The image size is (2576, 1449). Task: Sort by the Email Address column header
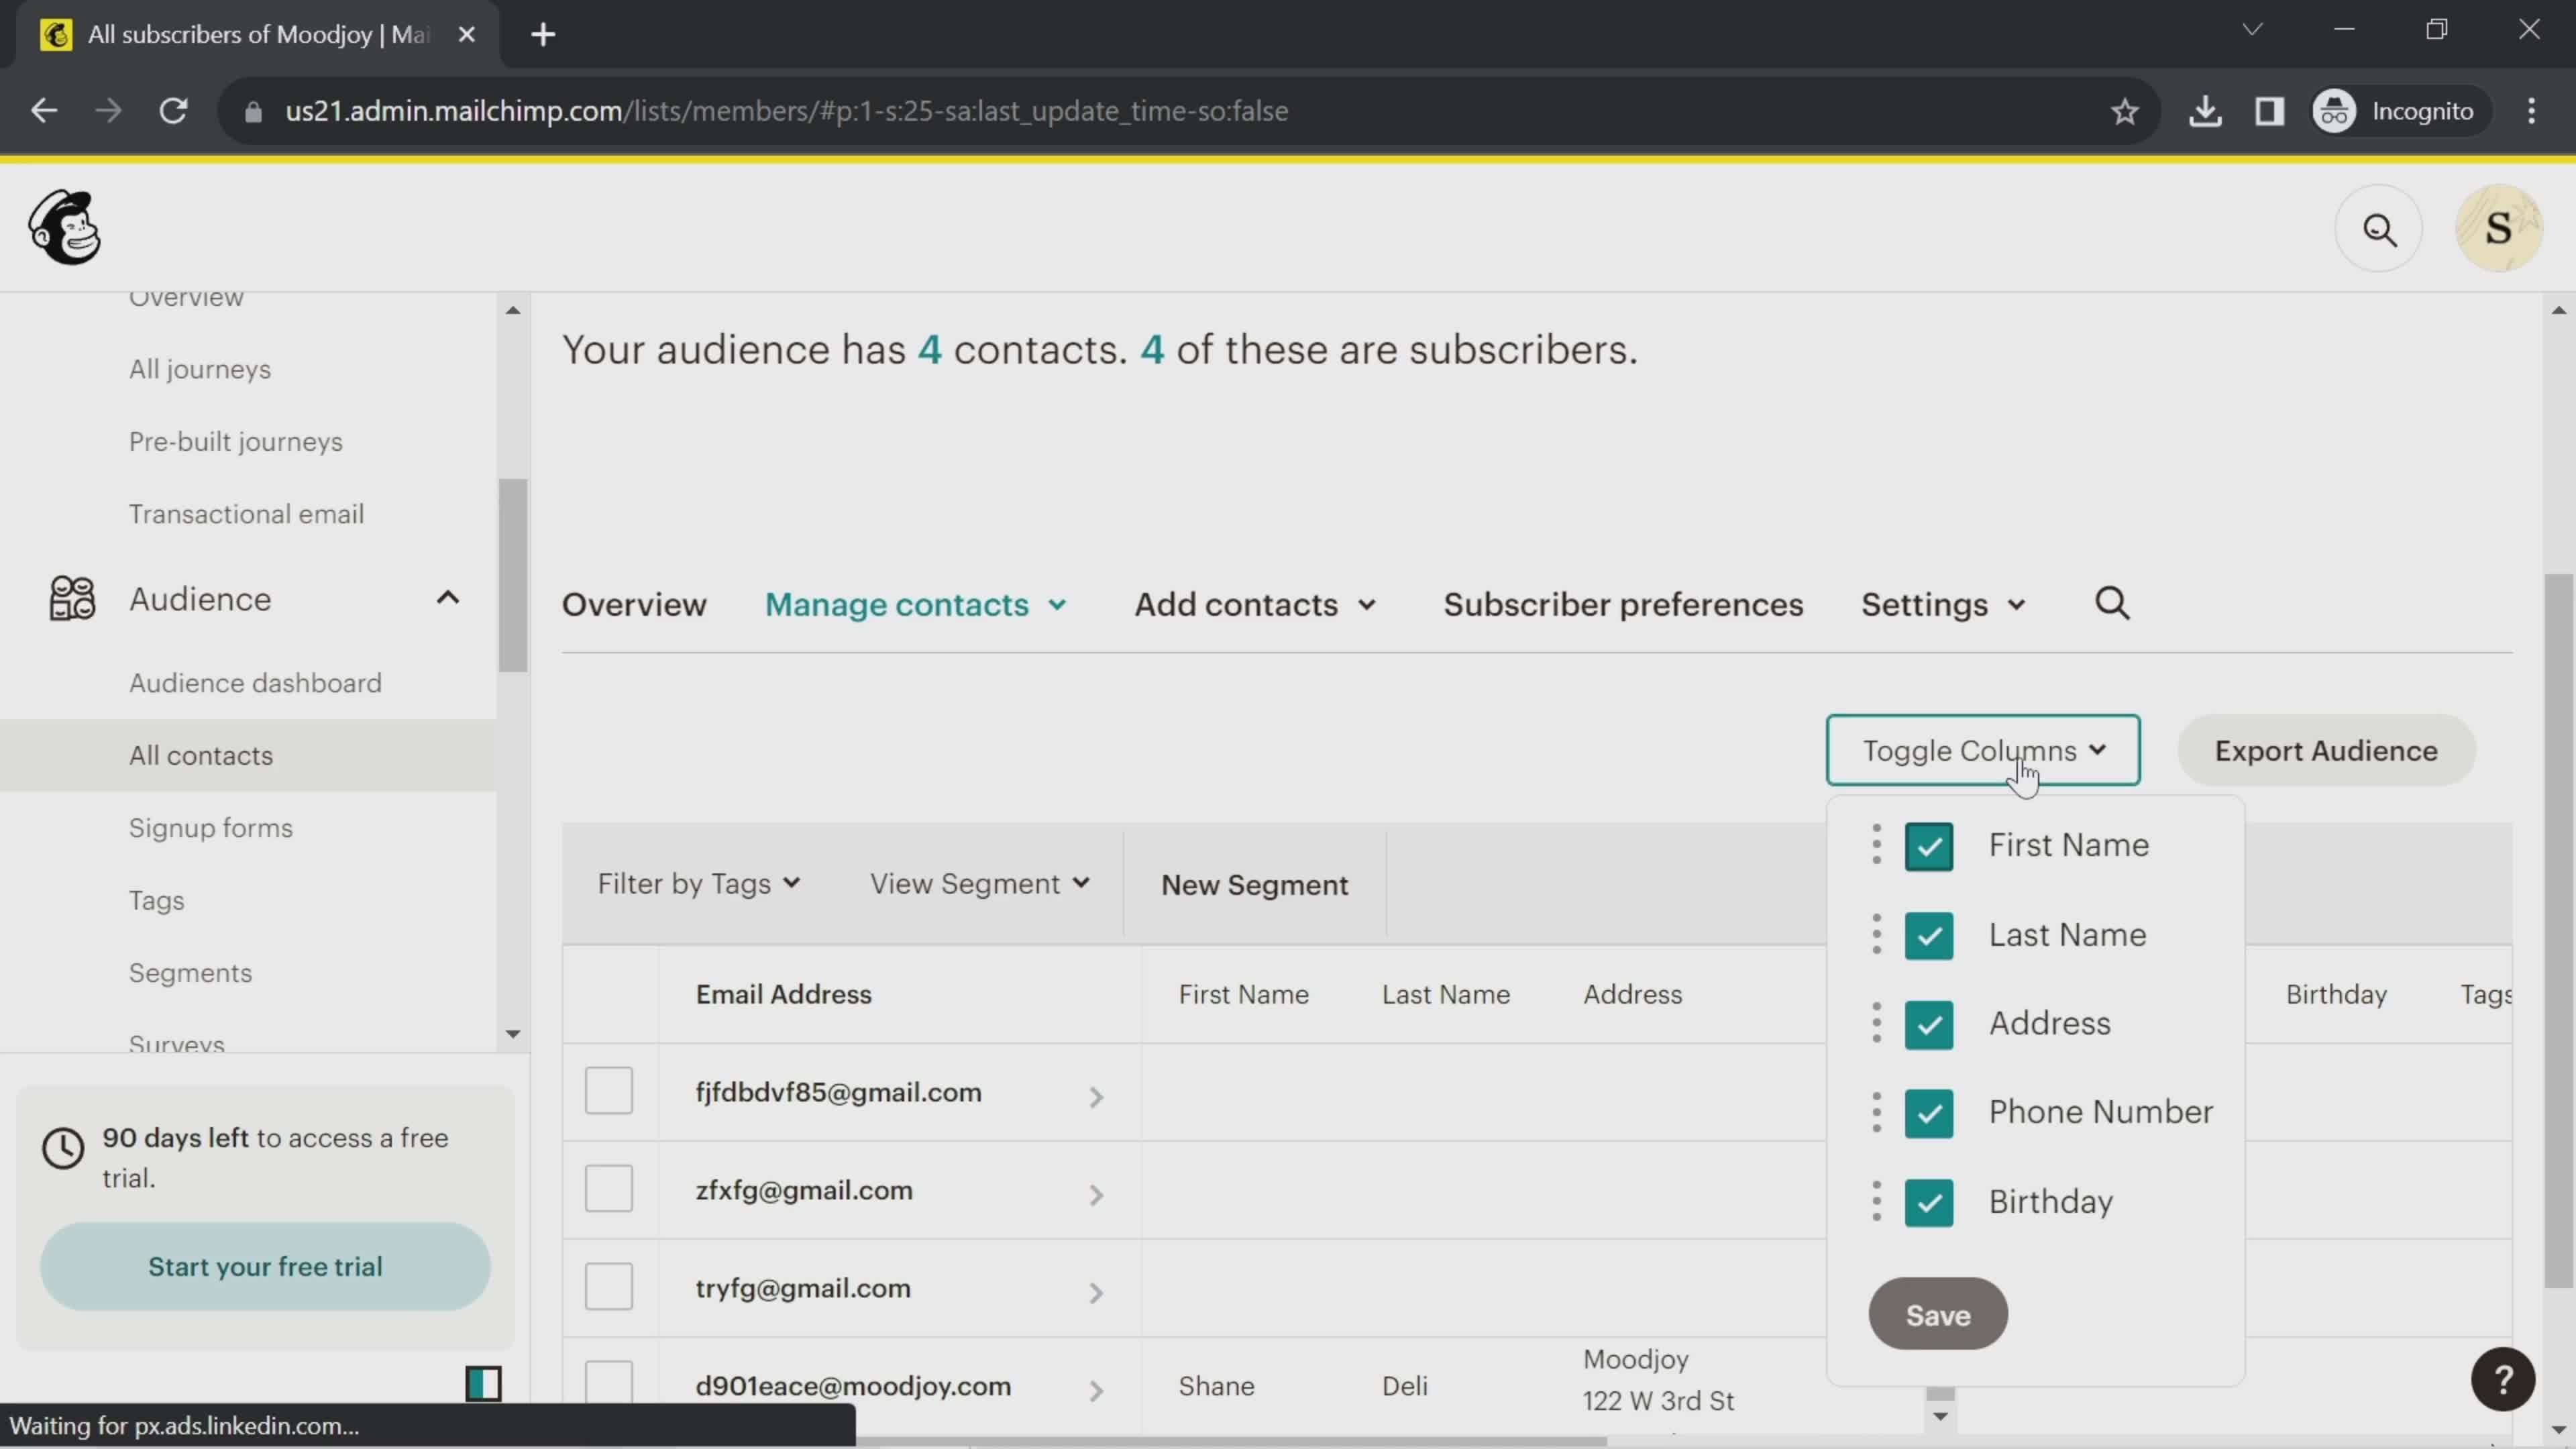783,995
